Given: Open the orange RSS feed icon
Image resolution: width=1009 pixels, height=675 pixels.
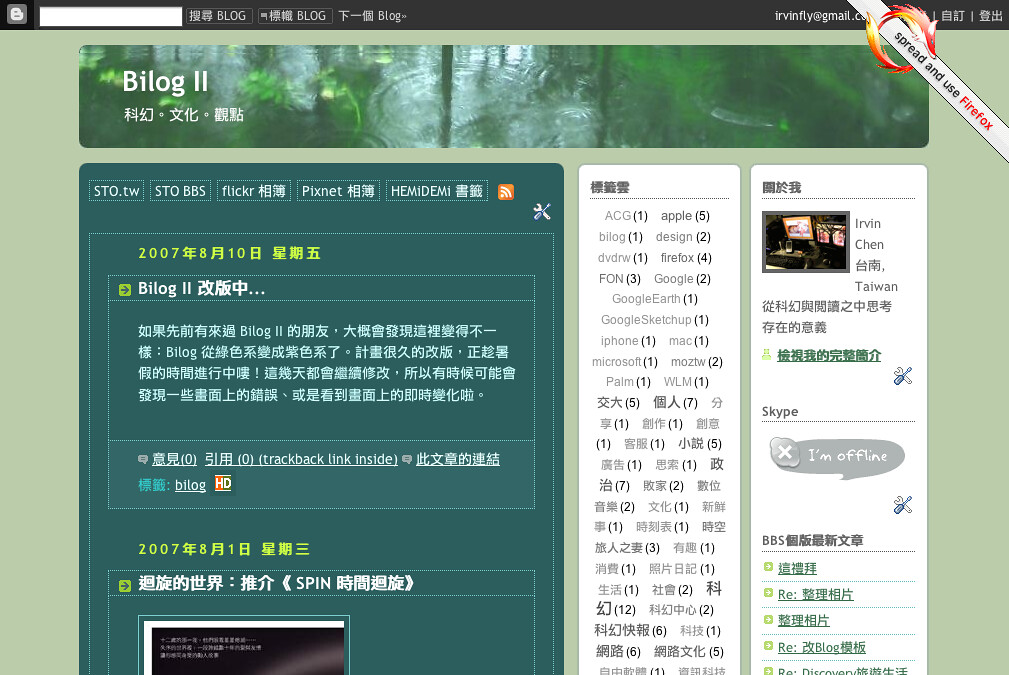Looking at the screenshot, I should (506, 191).
